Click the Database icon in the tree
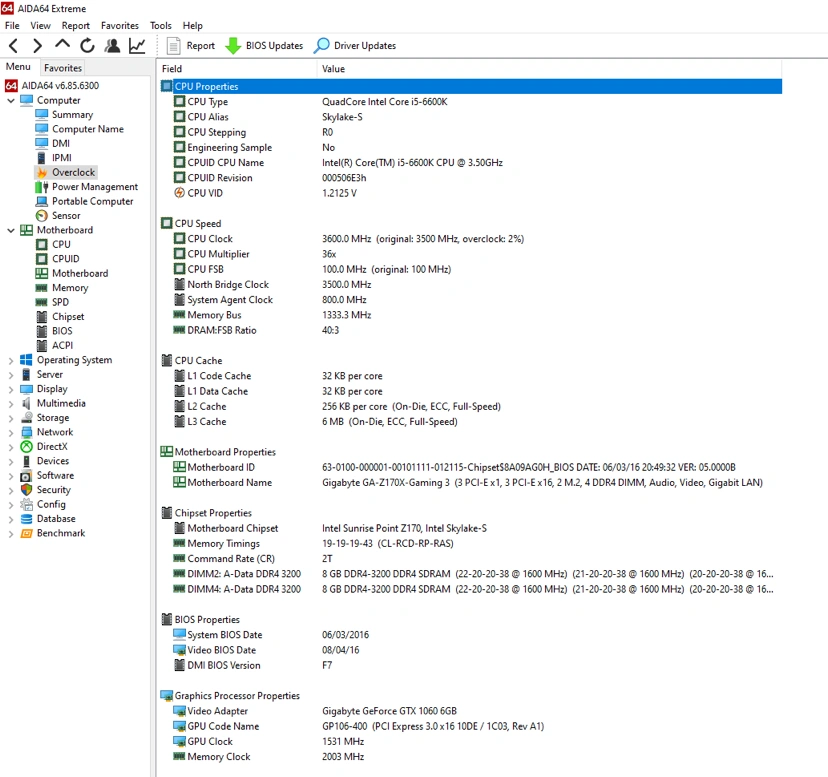The image size is (828, 777). [26, 519]
